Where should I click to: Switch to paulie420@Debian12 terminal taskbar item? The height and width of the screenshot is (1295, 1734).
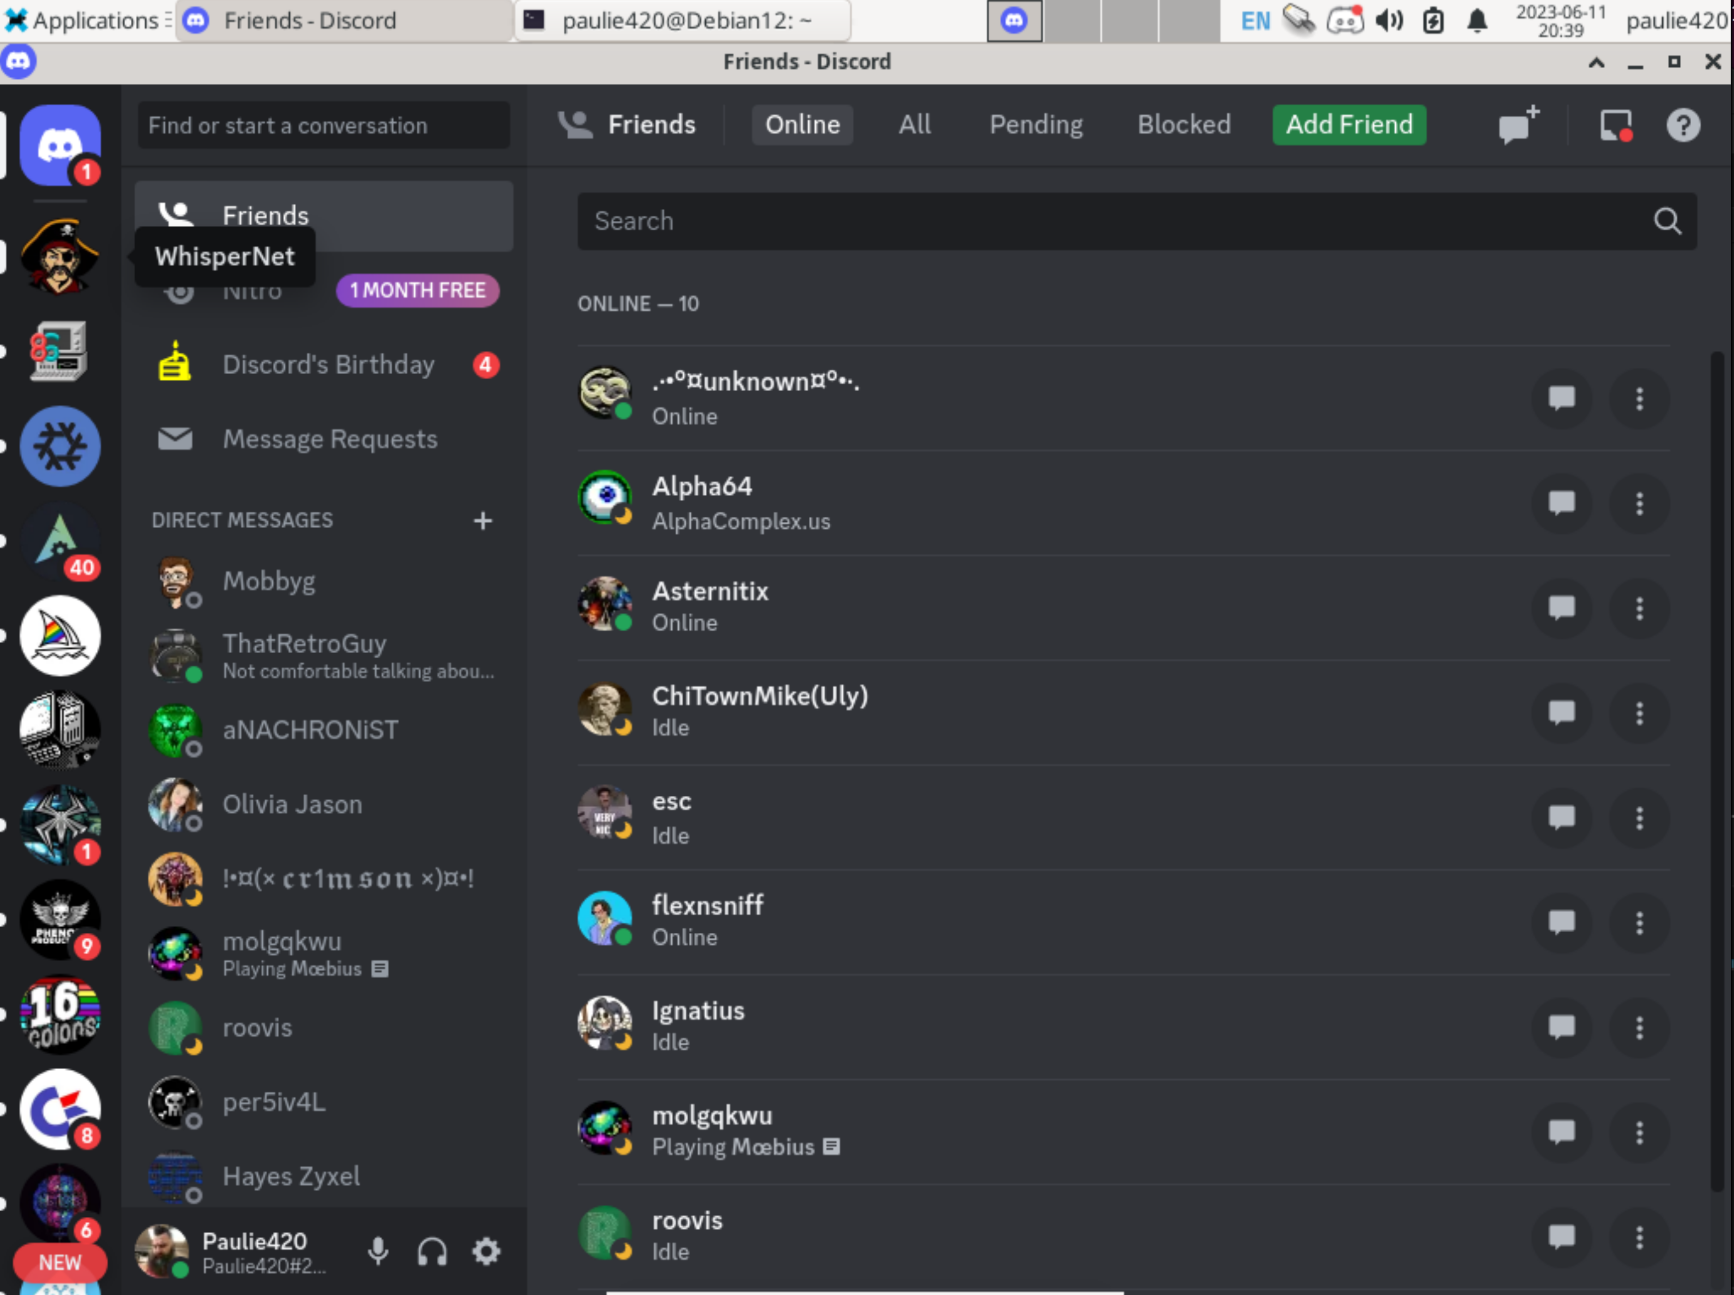pos(683,20)
